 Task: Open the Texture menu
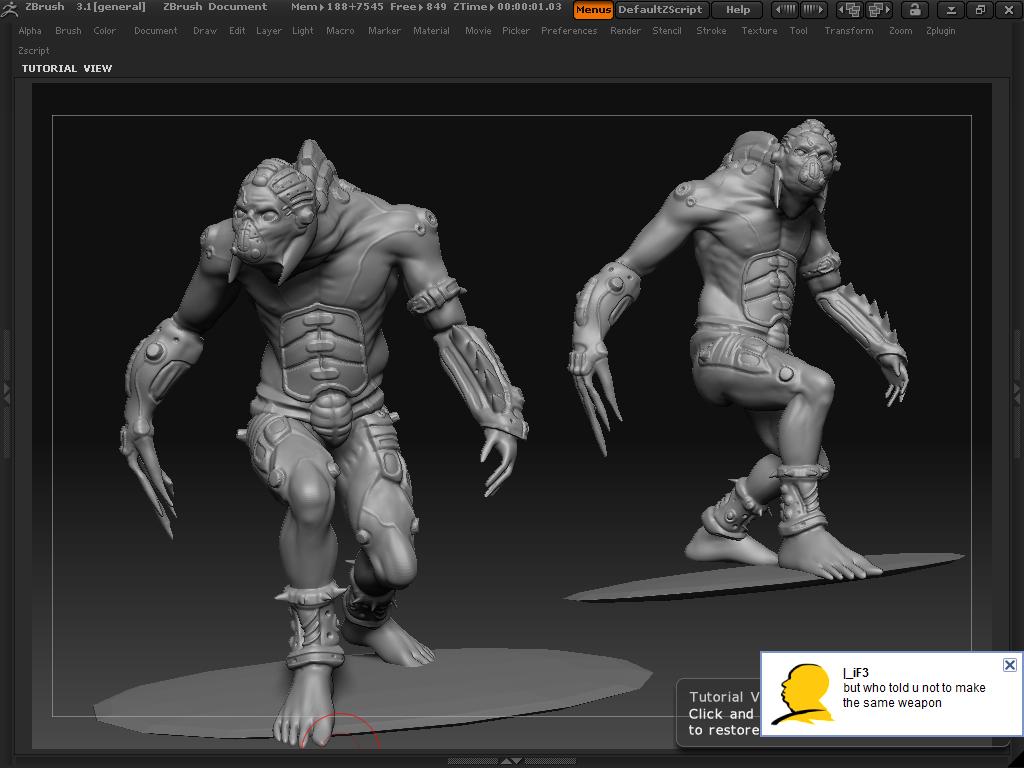tap(759, 31)
